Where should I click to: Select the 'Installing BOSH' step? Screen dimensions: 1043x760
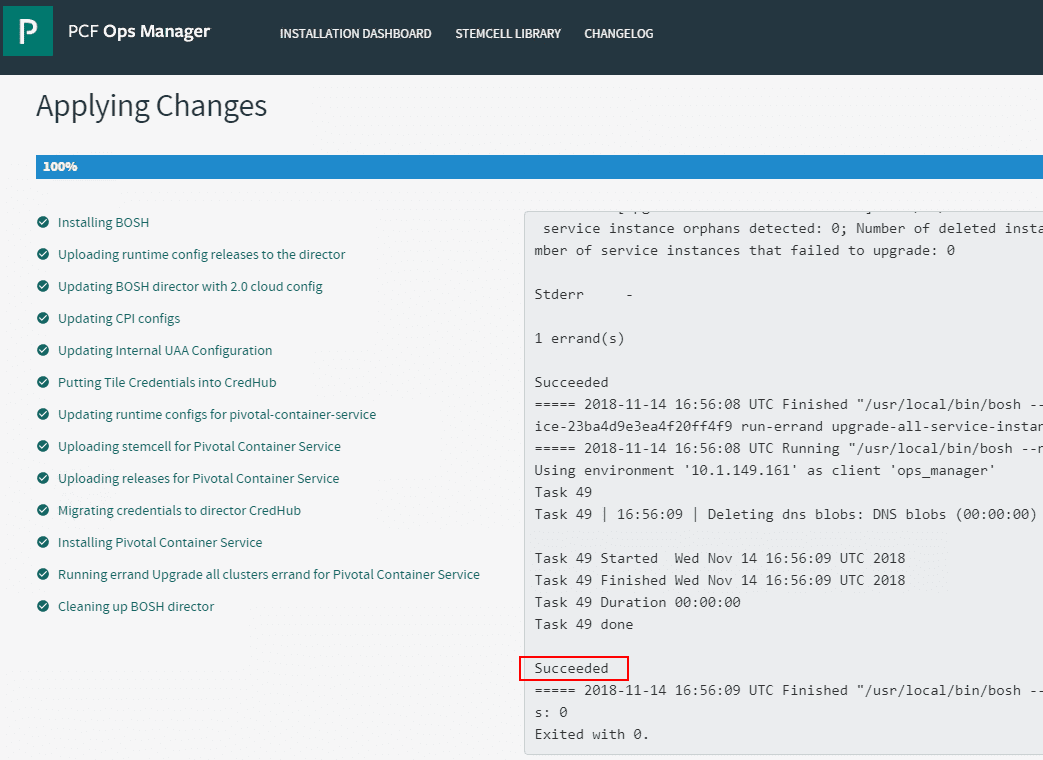click(103, 223)
